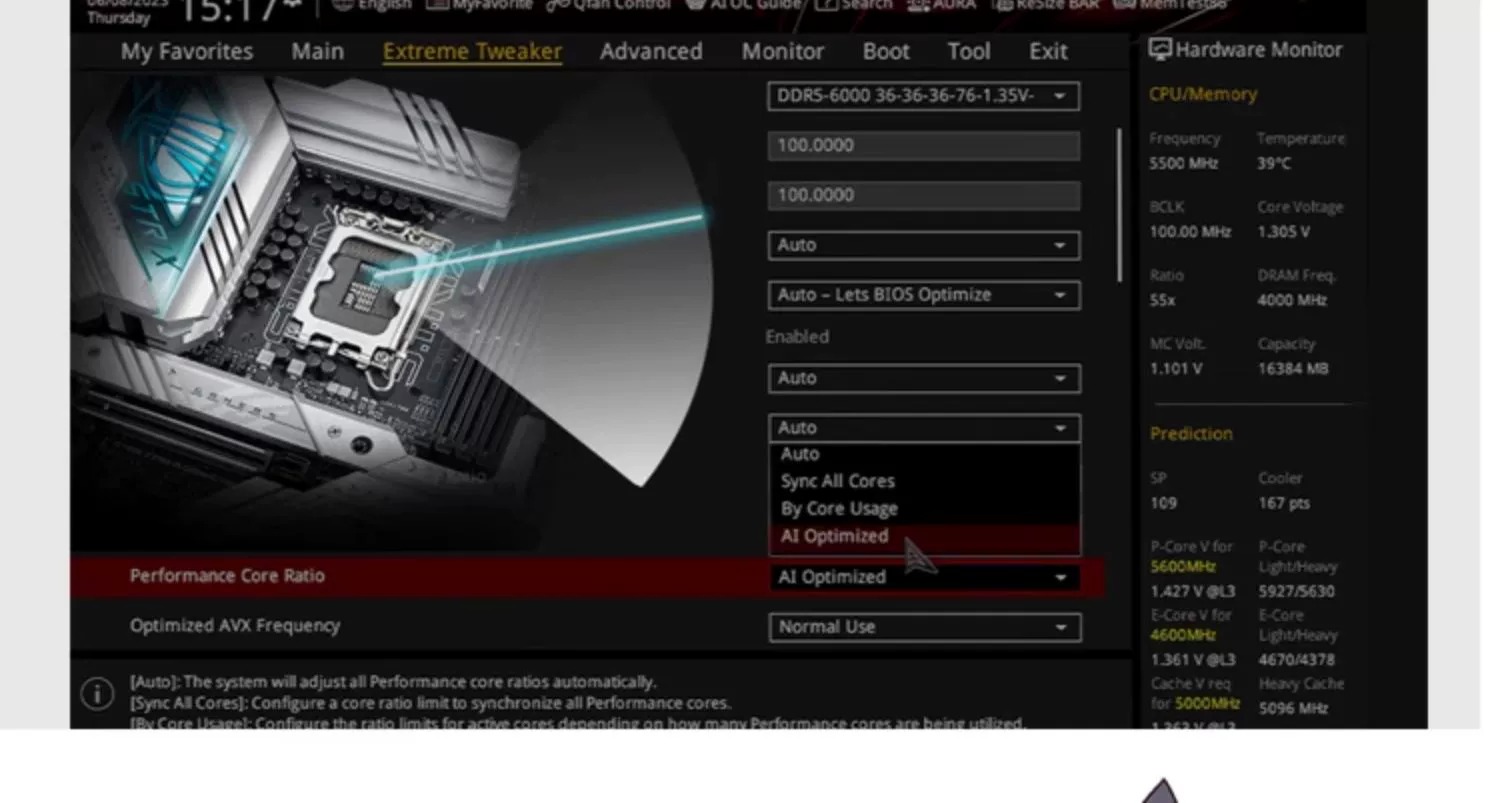Click the SP value 109
Screen dimensions: 1500x803
pos(1163,503)
